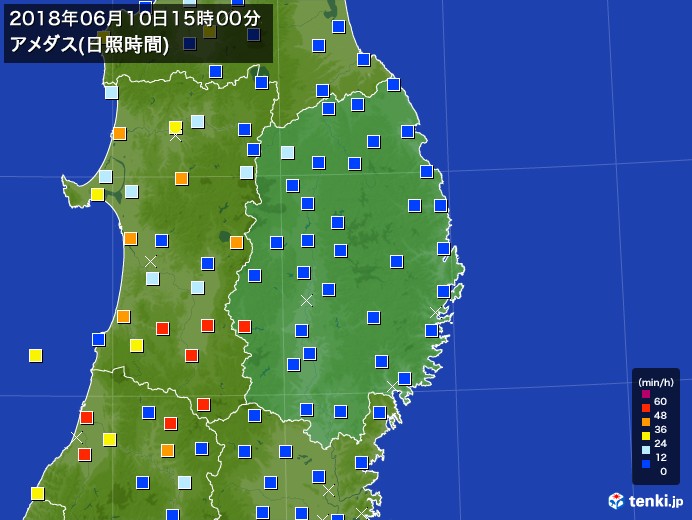Click the timestamp "2018年06月10日15時00分"
The image size is (692, 520).
tap(135, 19)
